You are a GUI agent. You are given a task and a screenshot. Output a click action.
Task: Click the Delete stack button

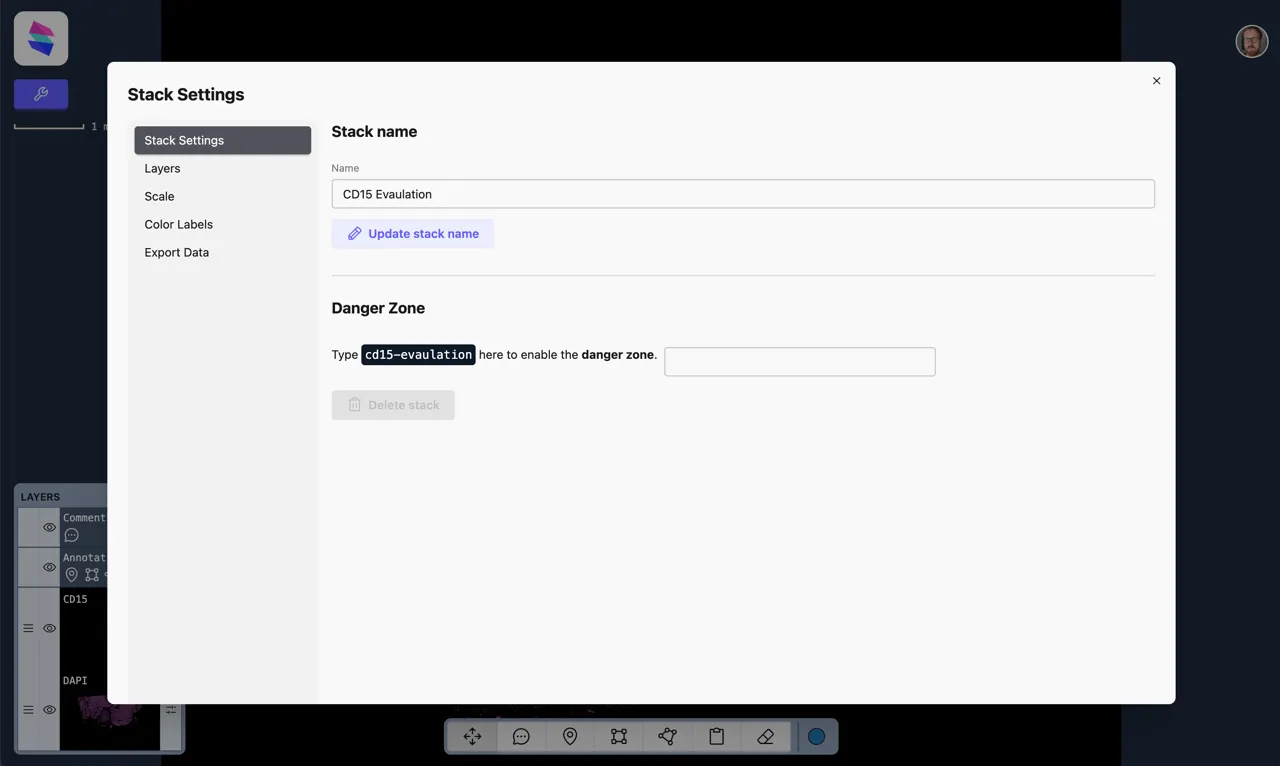[393, 405]
